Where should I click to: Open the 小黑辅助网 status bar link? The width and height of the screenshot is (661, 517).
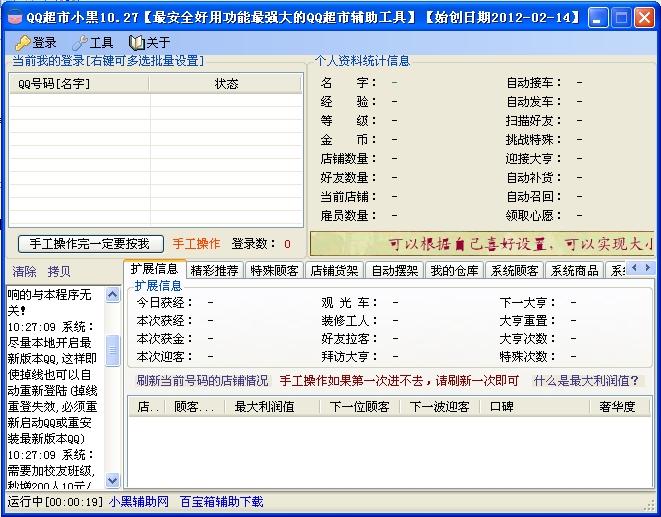pyautogui.click(x=139, y=501)
